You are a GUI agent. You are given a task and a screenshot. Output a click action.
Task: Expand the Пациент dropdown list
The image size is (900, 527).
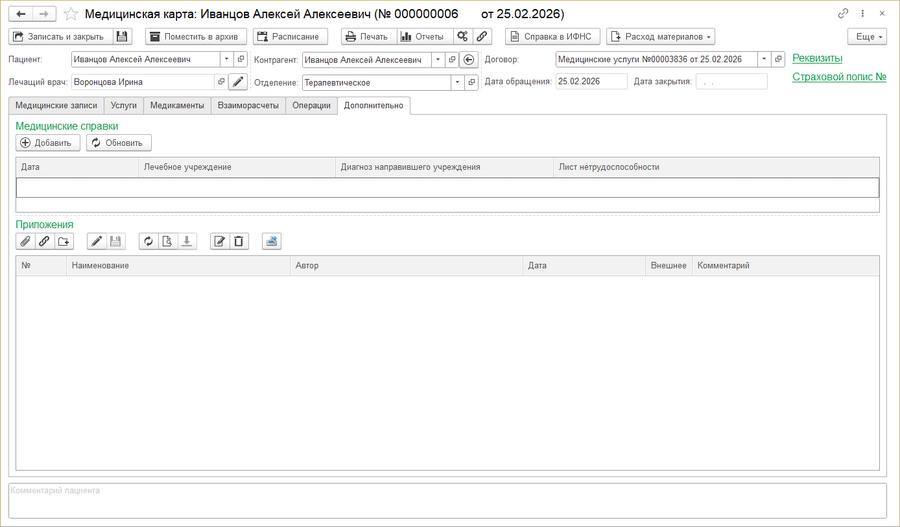(x=227, y=59)
